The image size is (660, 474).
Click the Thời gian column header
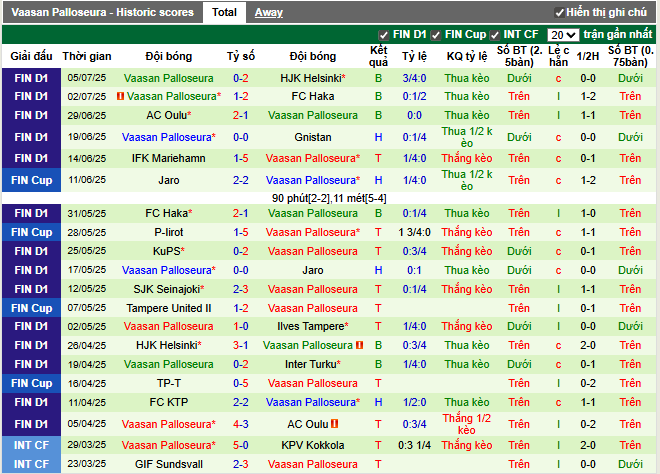click(87, 56)
